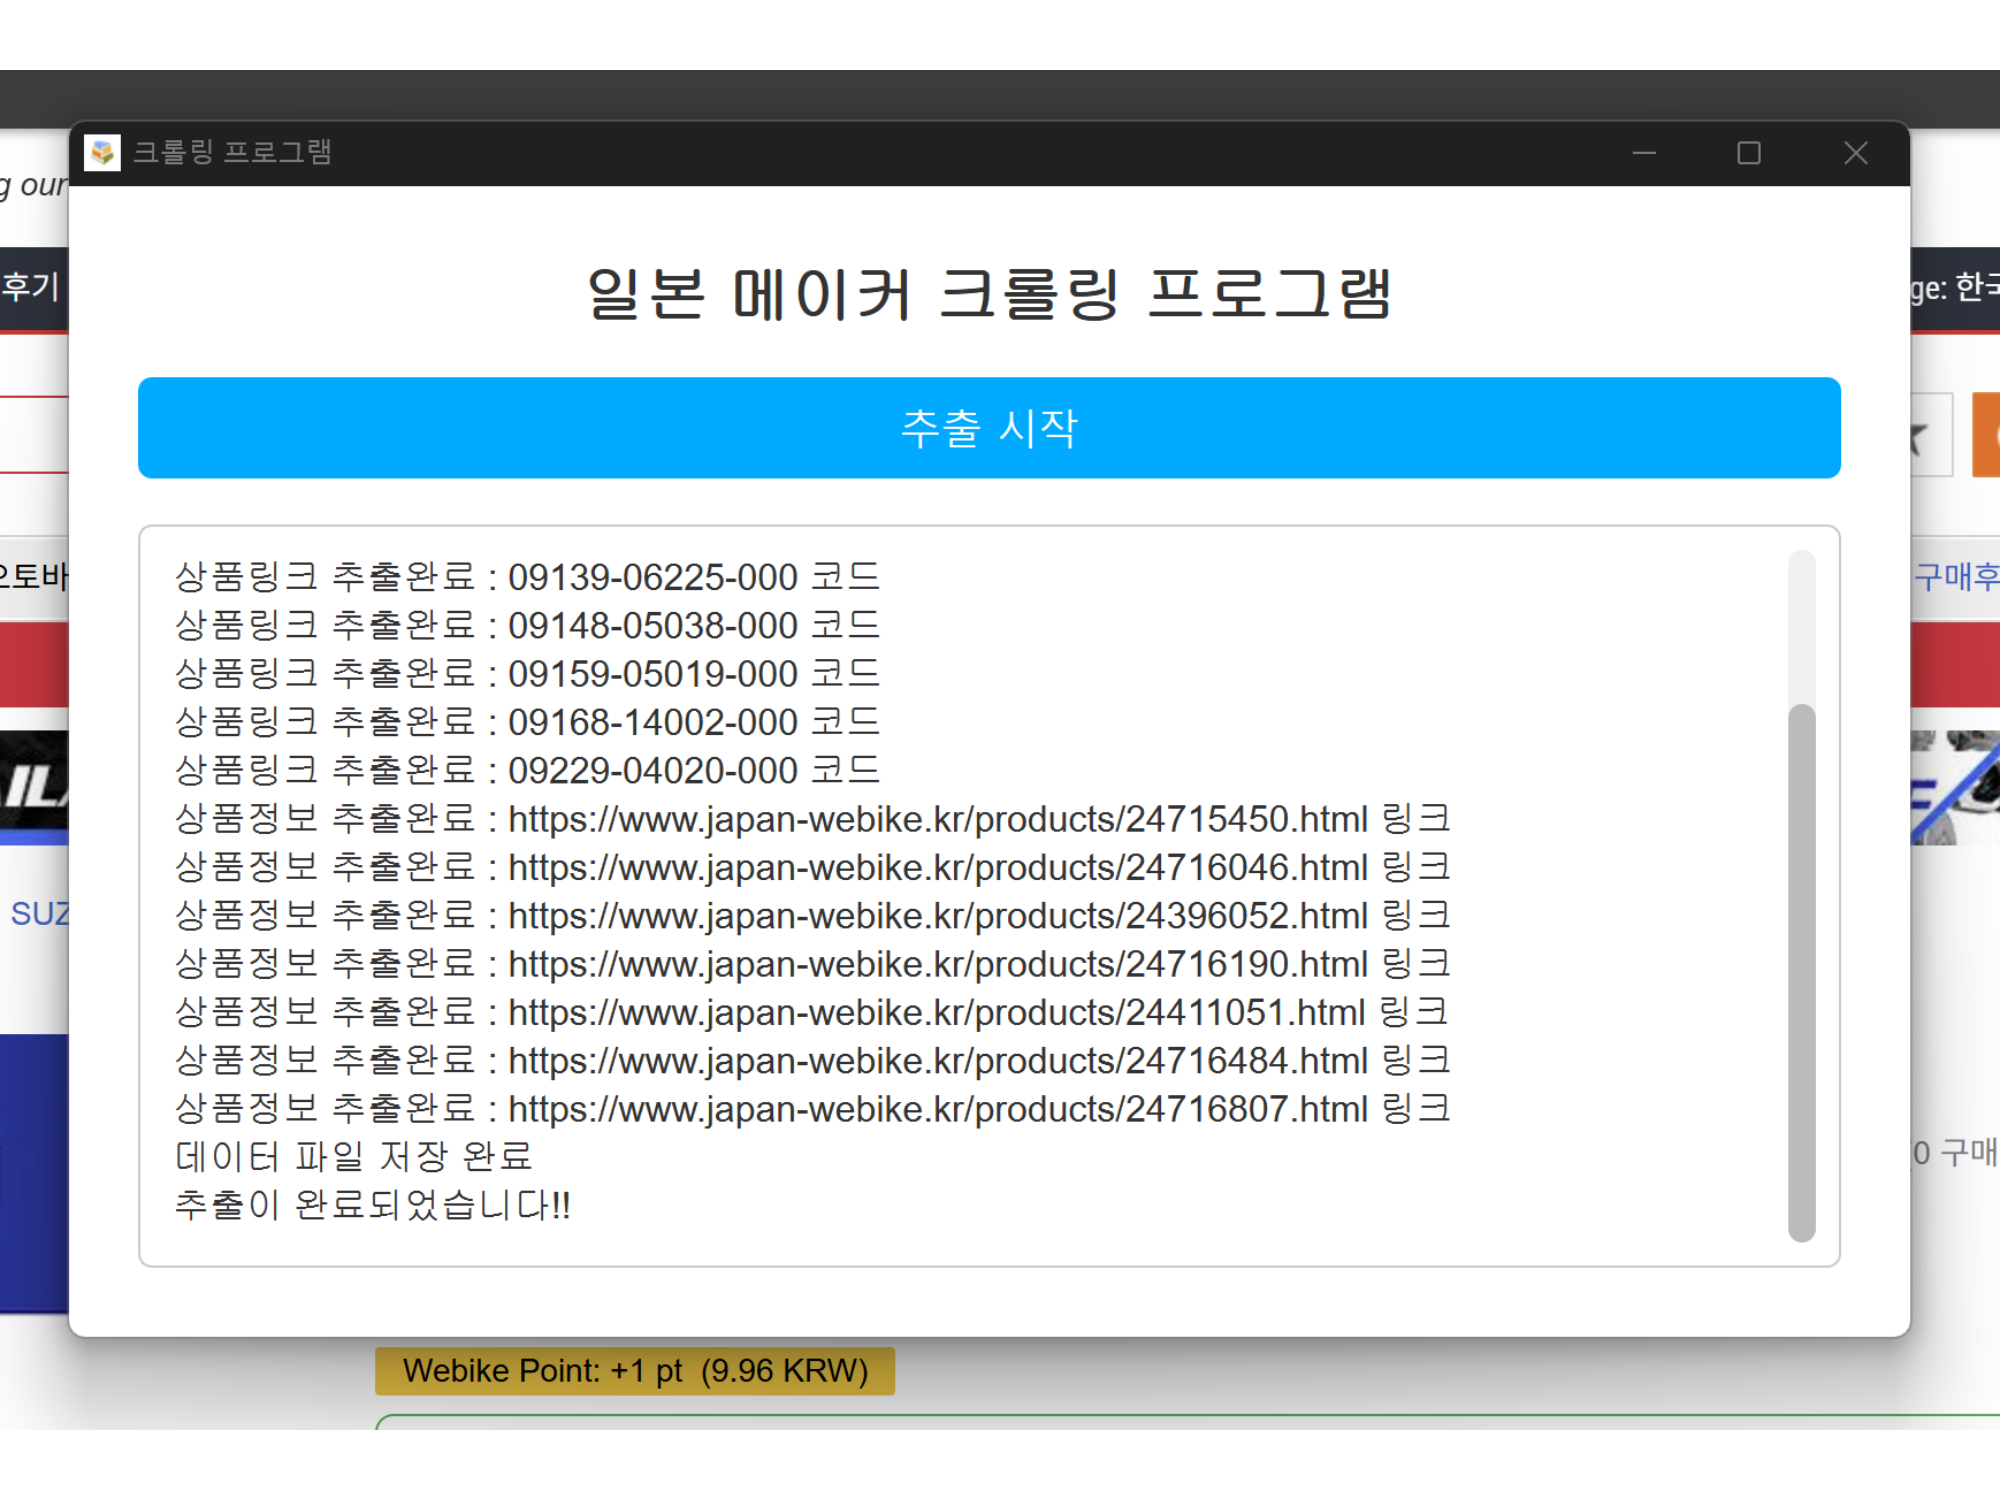Click the Webike Point badge in browser
Image resolution: width=2000 pixels, height=1500 pixels.
coord(635,1370)
